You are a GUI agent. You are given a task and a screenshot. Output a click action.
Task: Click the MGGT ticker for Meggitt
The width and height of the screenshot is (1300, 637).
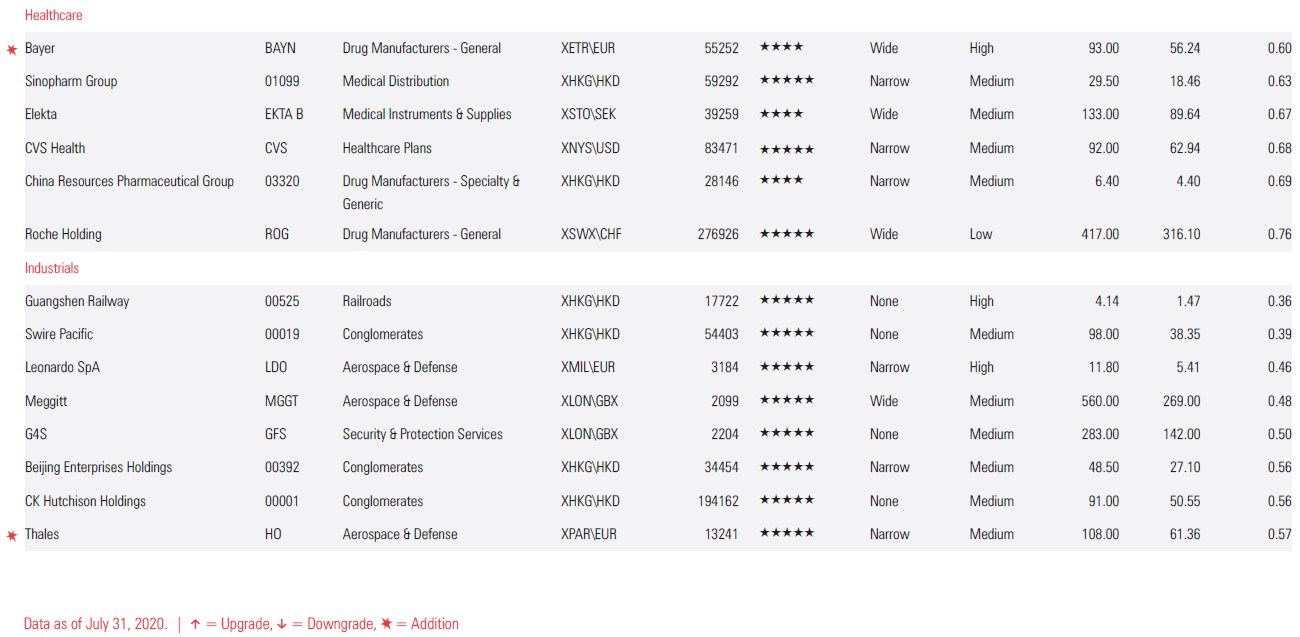click(x=282, y=401)
